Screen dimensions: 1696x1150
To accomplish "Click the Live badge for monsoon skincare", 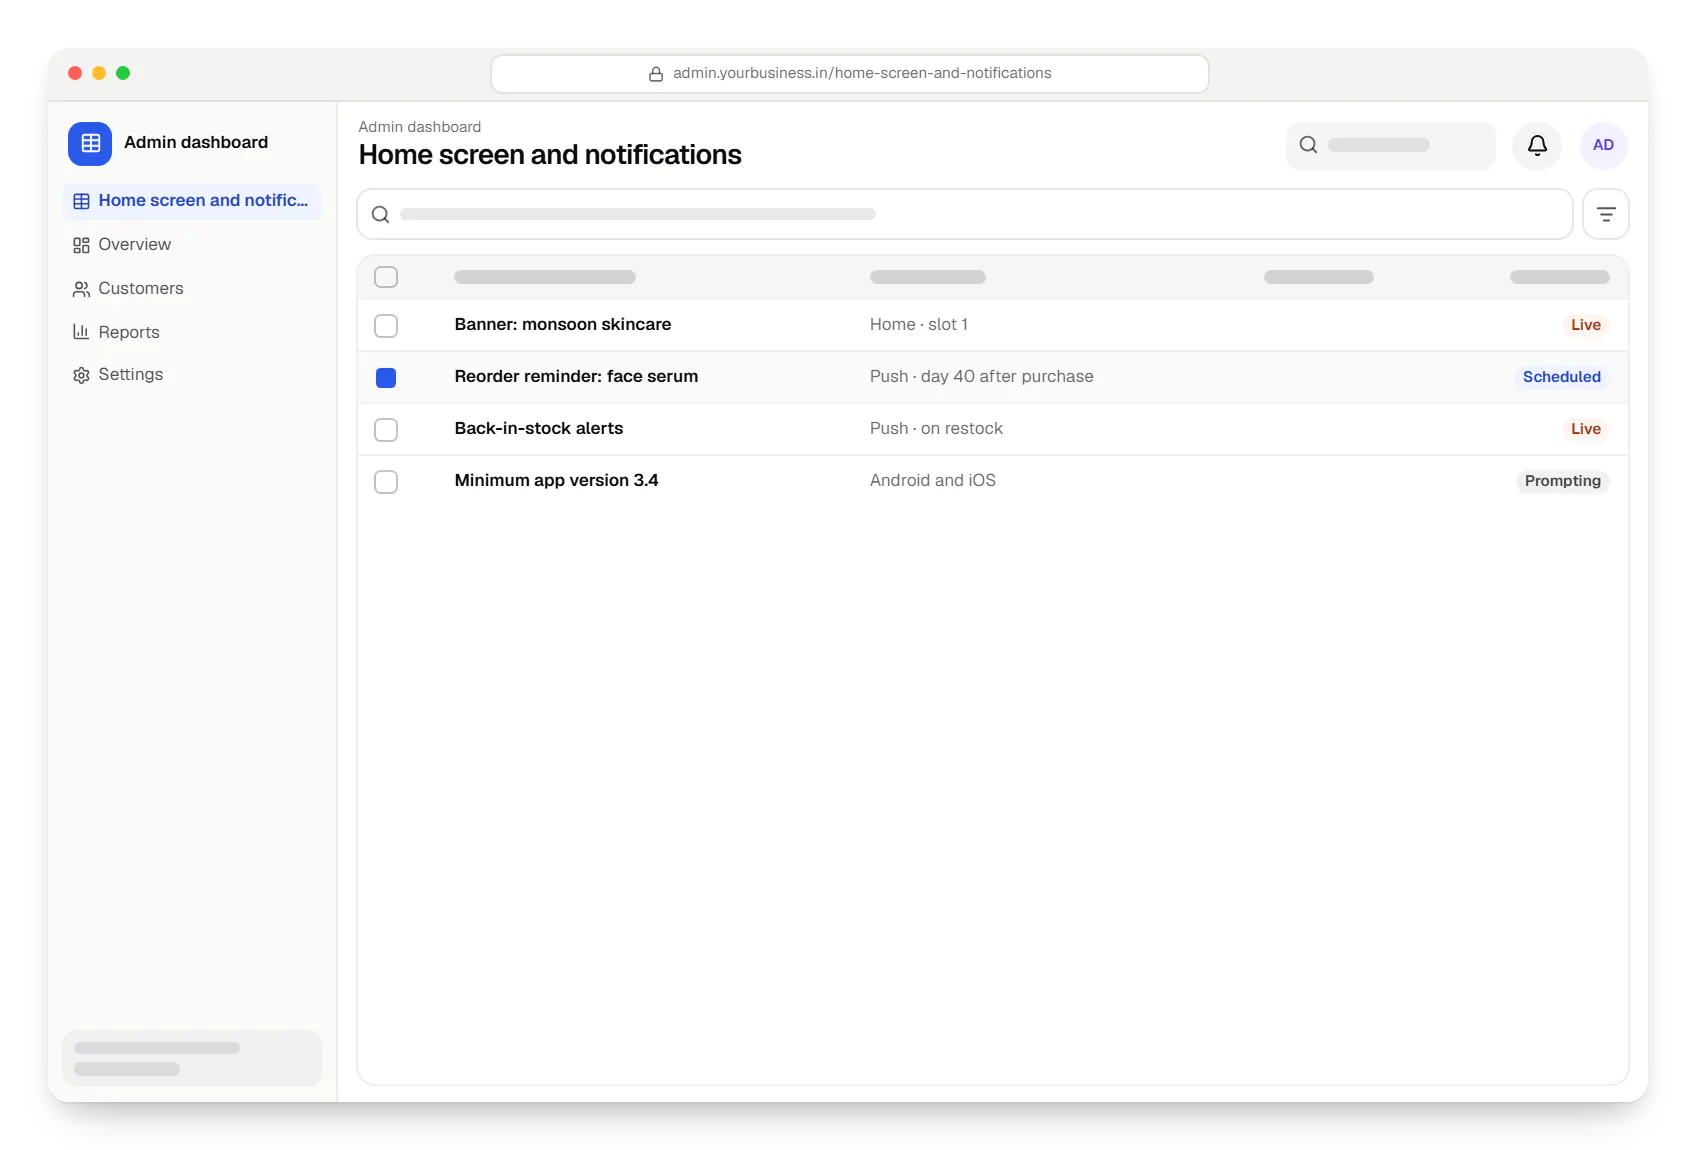I will (1585, 325).
